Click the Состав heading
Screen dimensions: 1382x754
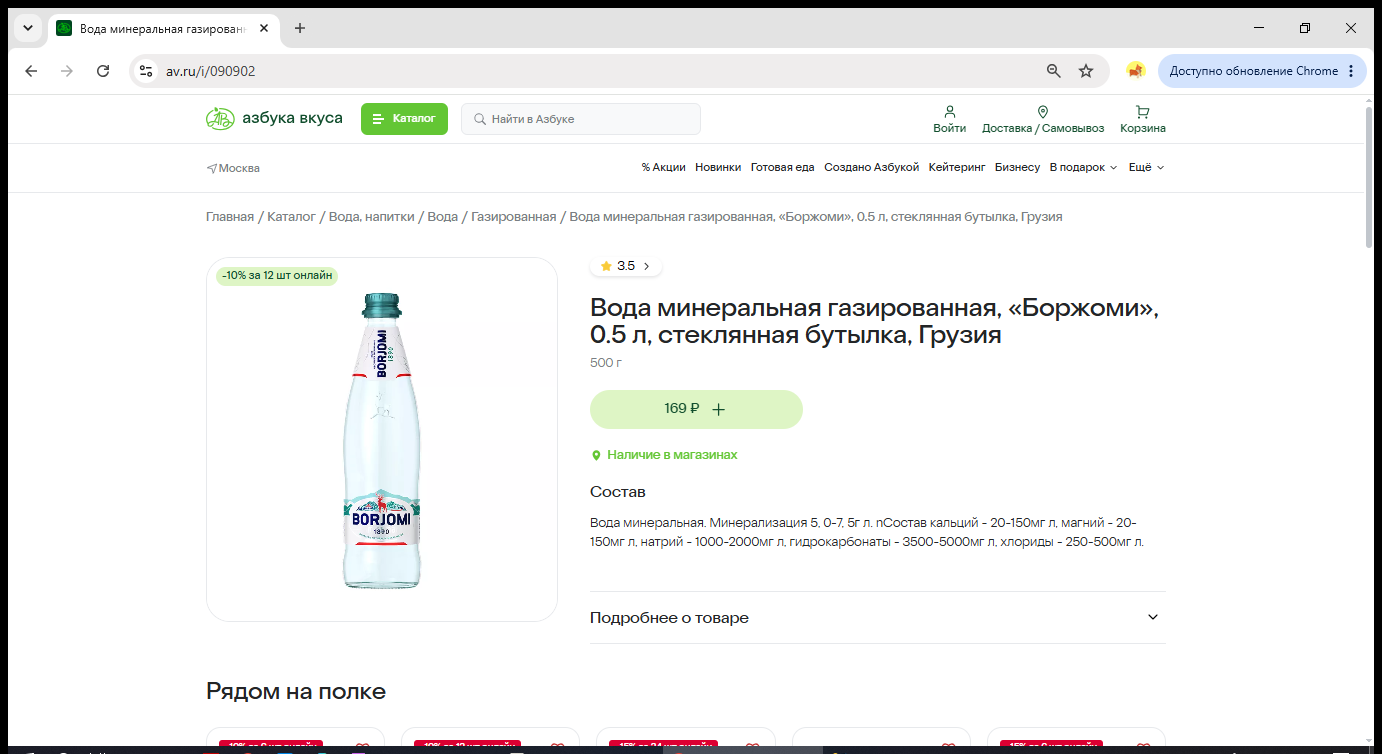point(618,492)
